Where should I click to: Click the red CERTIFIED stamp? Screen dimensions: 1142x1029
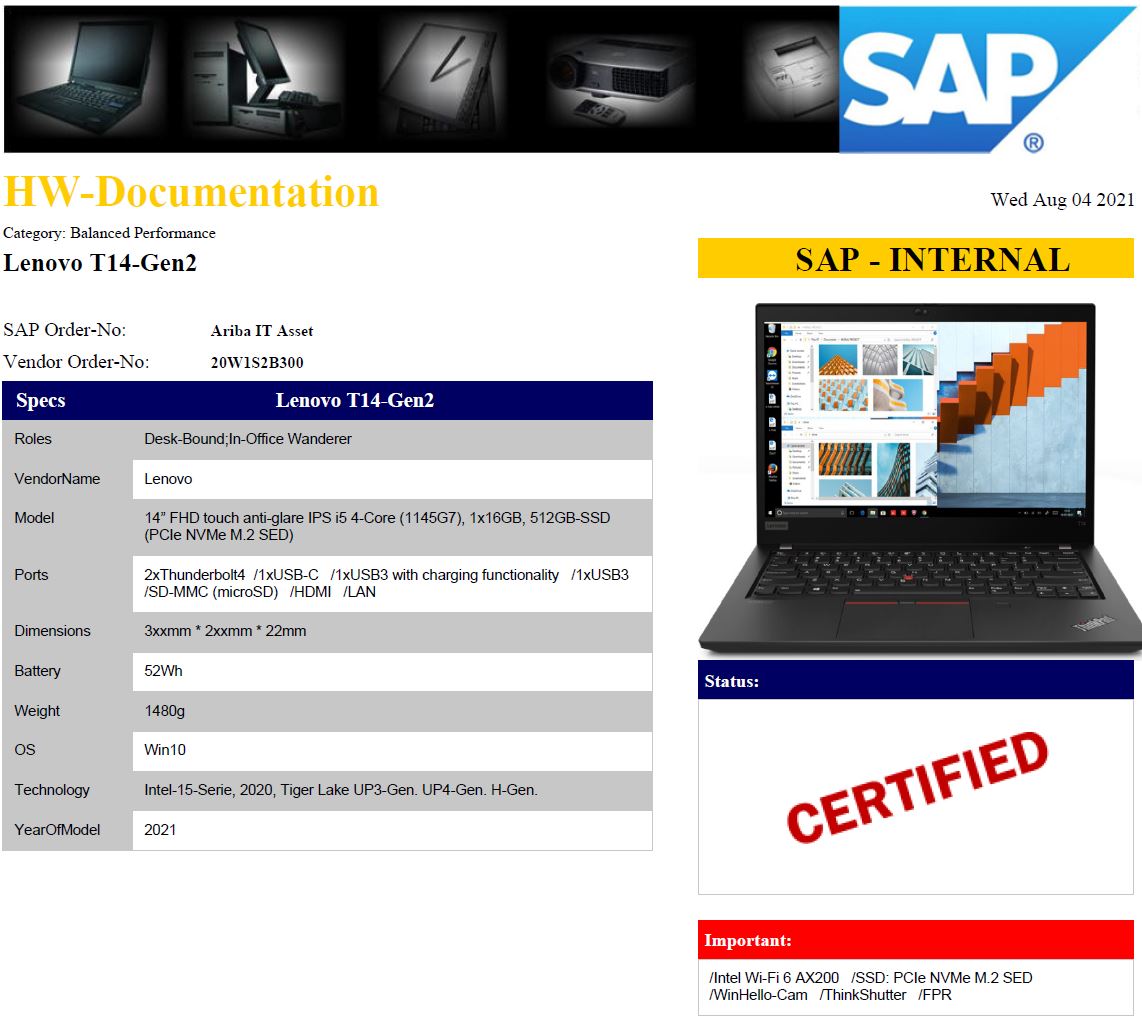918,788
